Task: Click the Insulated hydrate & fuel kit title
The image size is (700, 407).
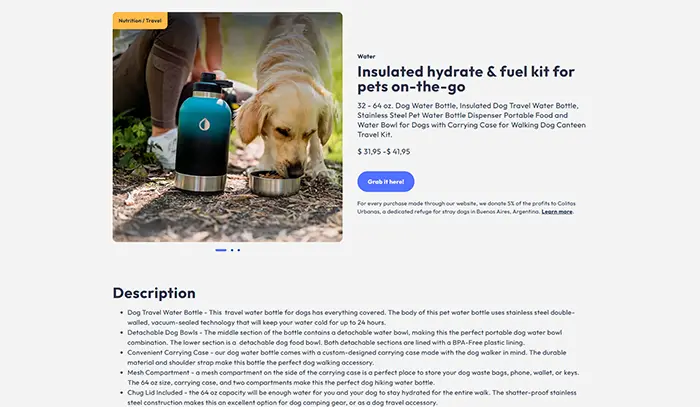Action: pos(466,79)
